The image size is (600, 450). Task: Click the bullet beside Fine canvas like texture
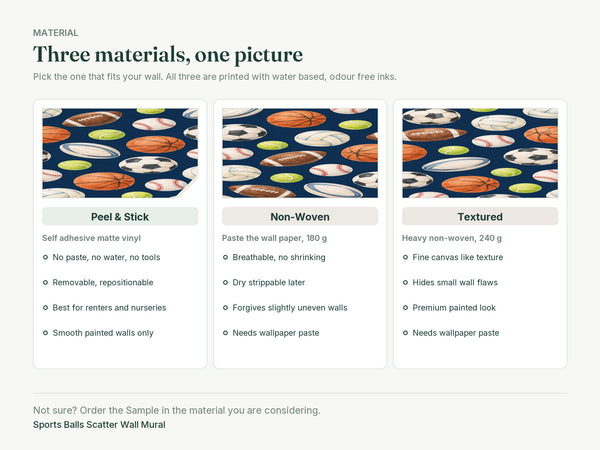[405, 257]
